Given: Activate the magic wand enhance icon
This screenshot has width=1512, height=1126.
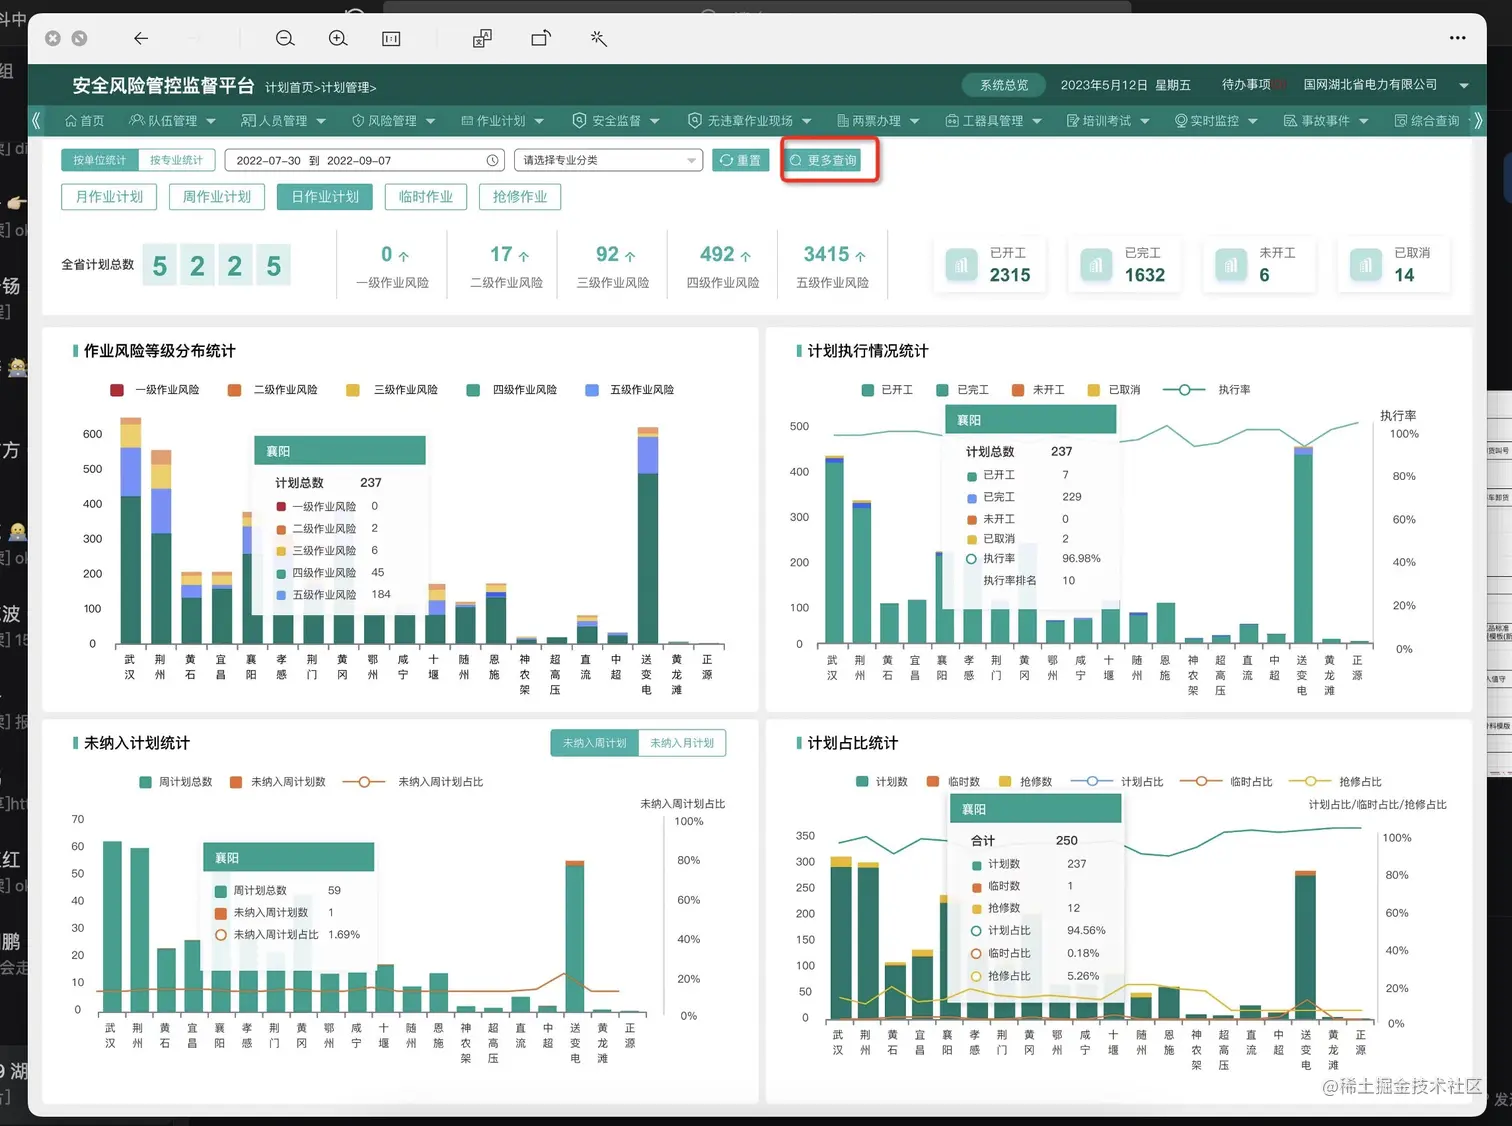Looking at the screenshot, I should click(x=598, y=38).
